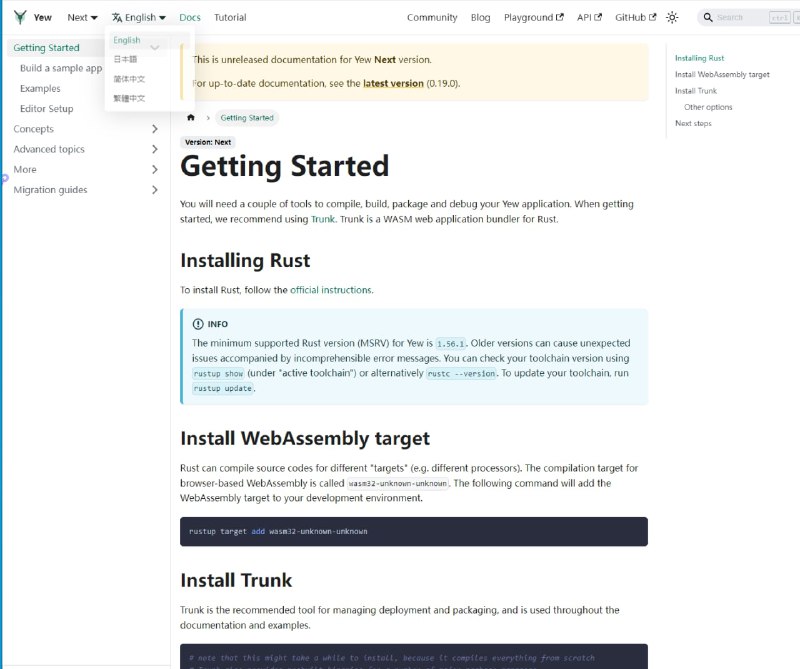Select 繁體中文 language option
Image resolution: width=800 pixels, height=669 pixels.
(x=127, y=97)
